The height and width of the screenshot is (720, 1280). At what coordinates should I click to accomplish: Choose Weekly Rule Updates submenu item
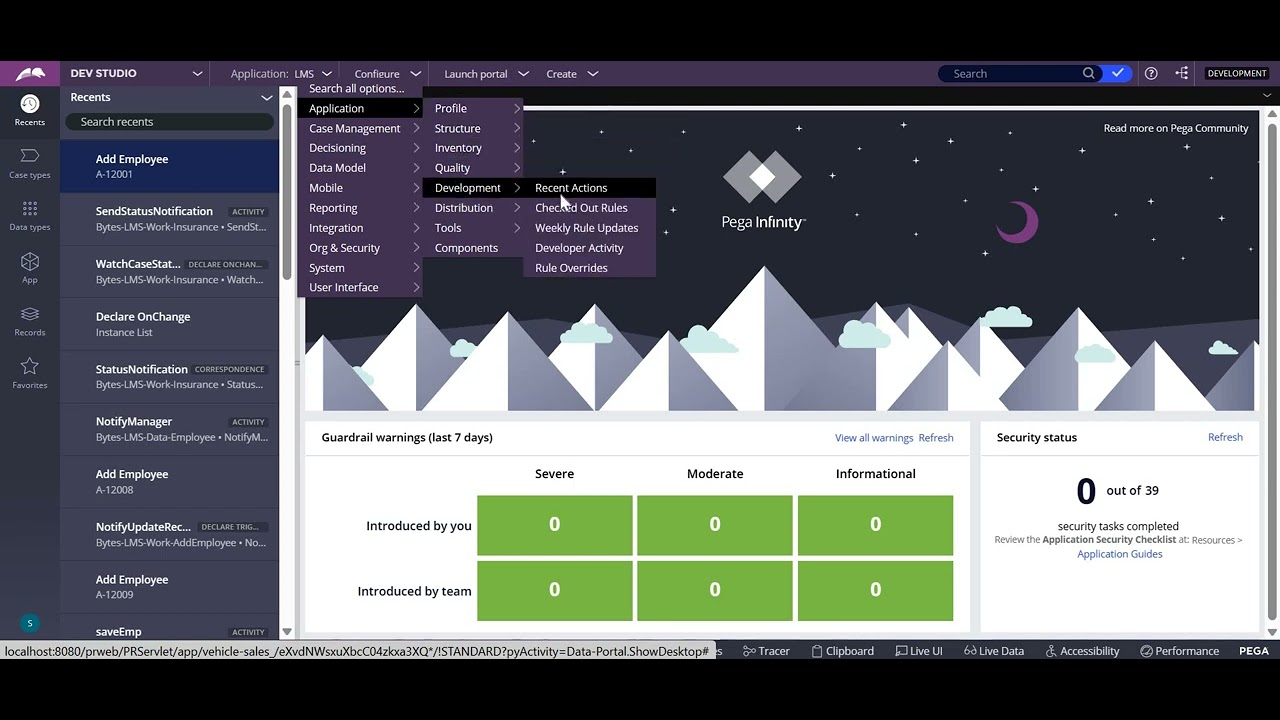pyautogui.click(x=590, y=228)
